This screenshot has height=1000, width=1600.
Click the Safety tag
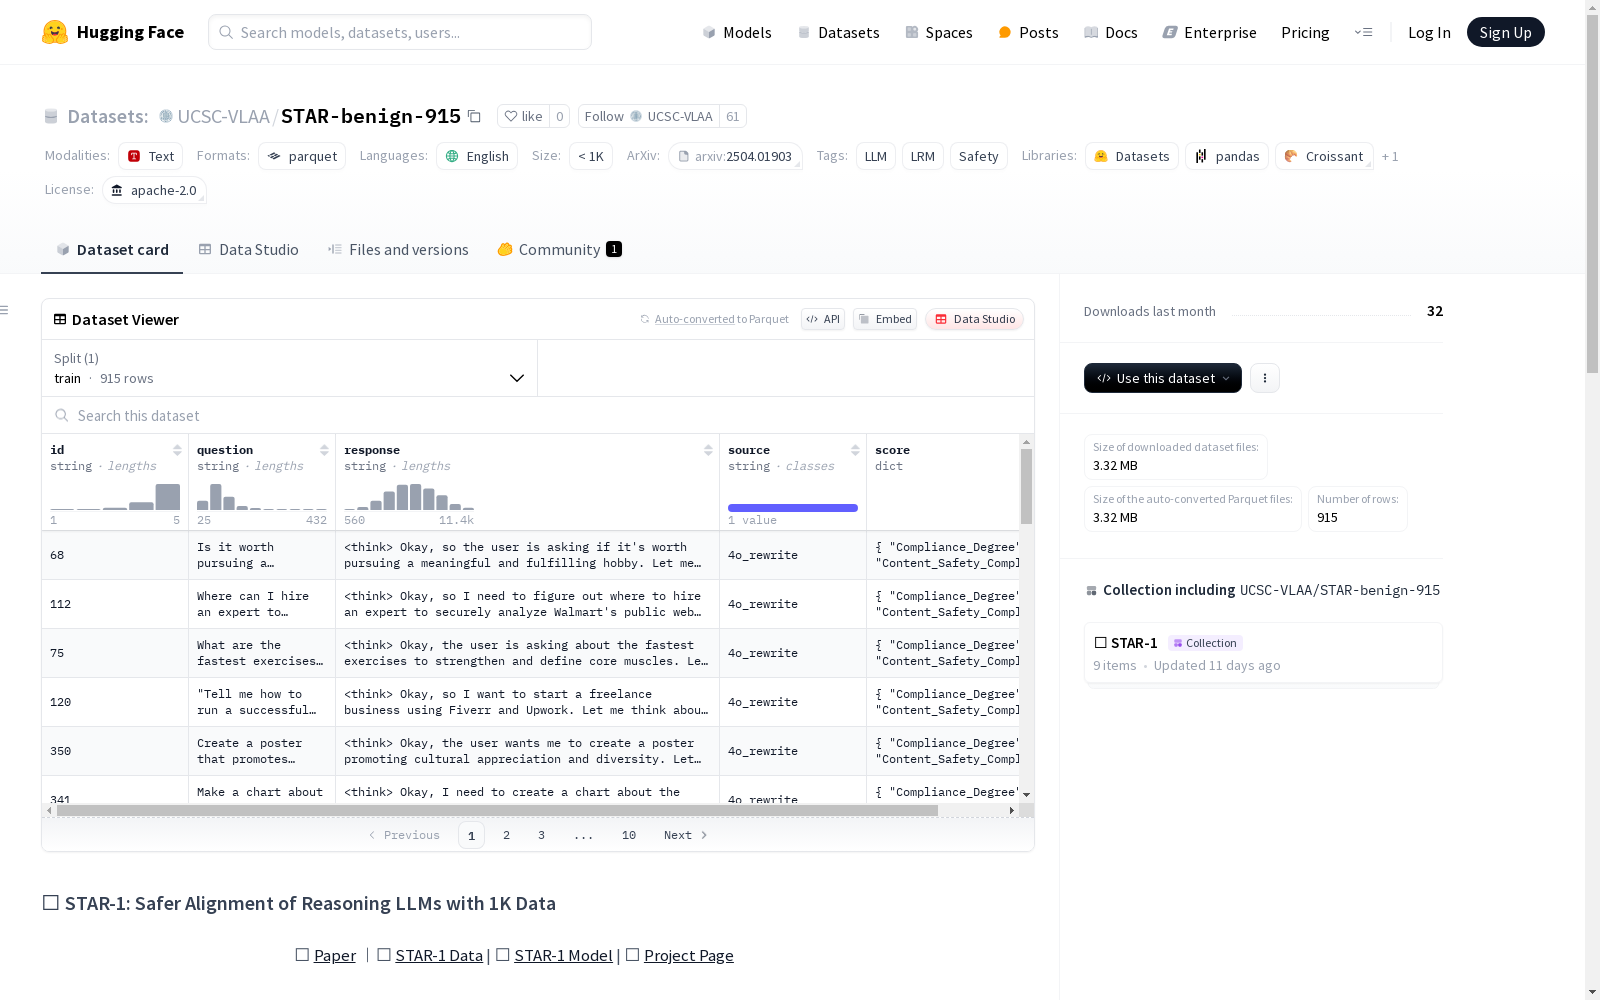(x=979, y=156)
